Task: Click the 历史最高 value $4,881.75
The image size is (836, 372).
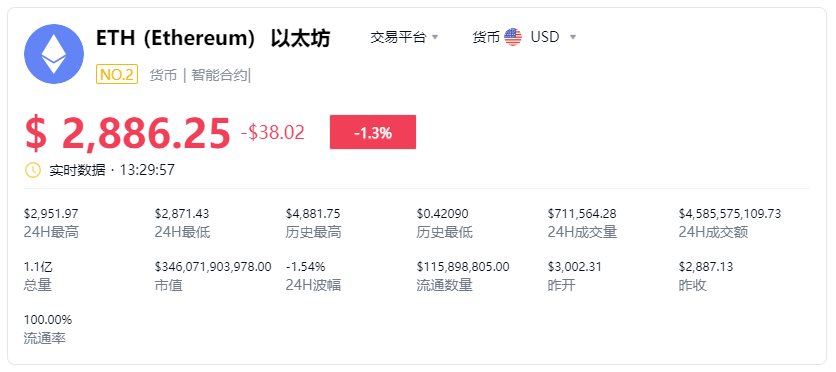Action: (x=313, y=214)
